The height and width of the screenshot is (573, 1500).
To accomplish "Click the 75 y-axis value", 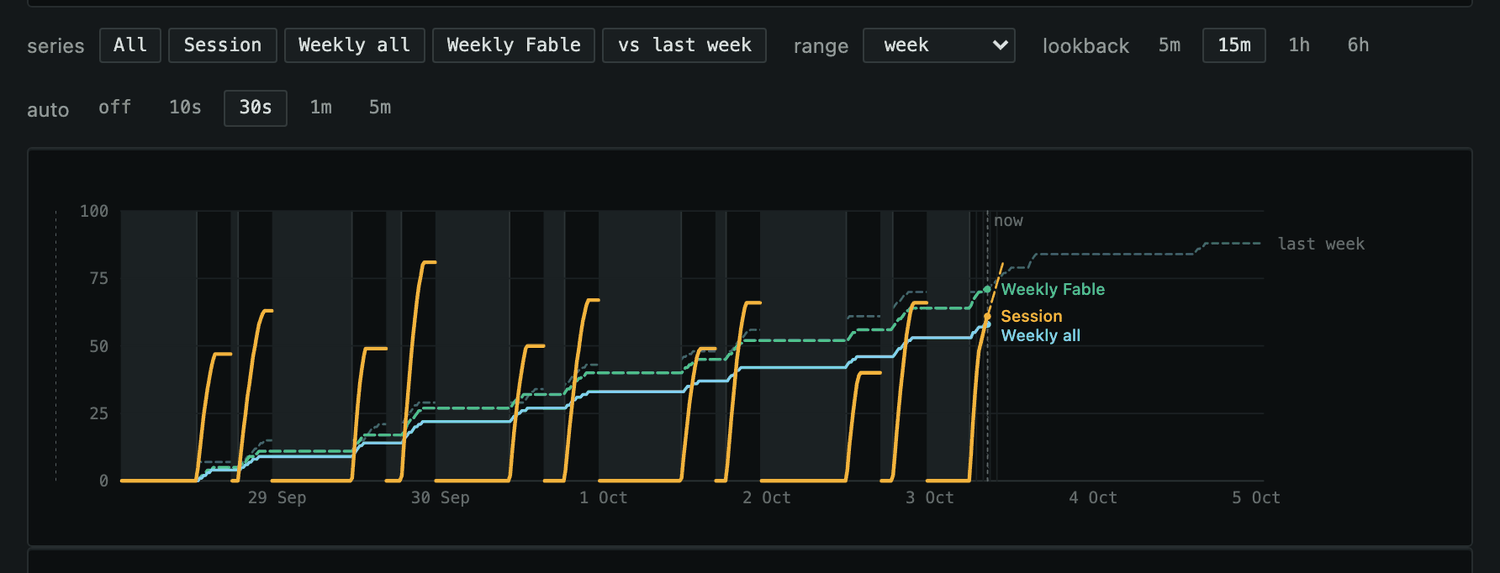I will coord(99,279).
